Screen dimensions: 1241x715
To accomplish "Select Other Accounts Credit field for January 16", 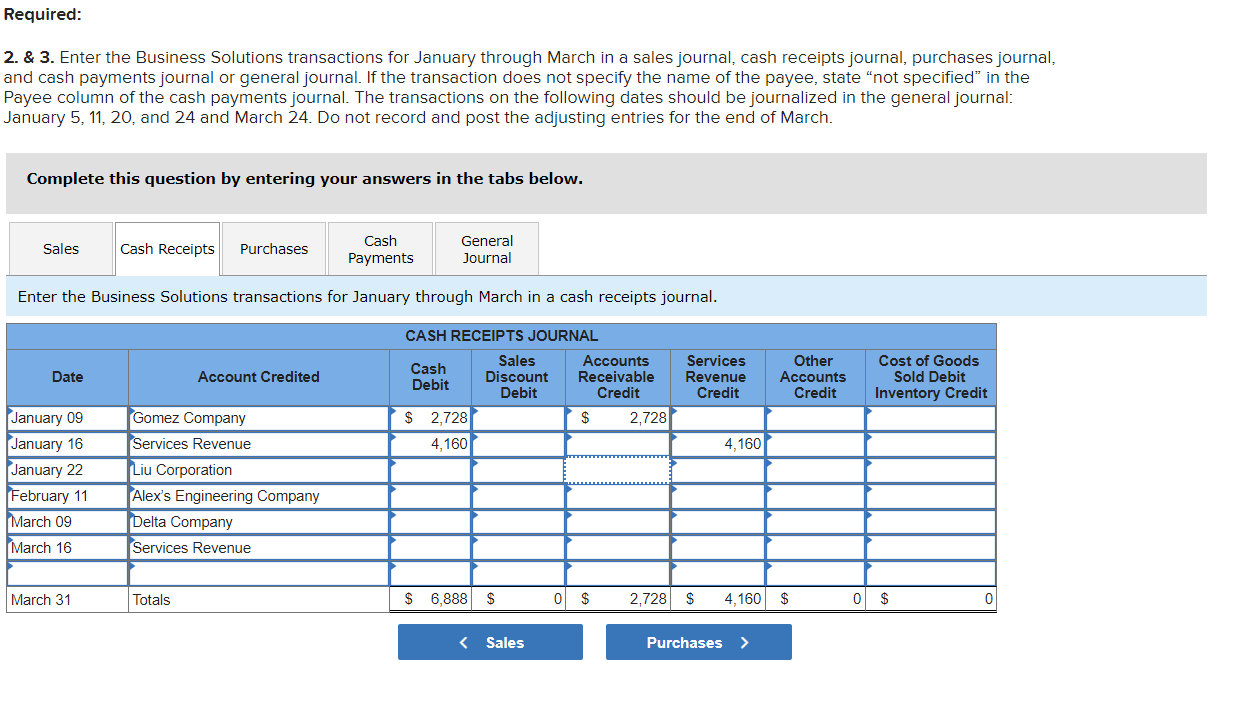I will (x=816, y=444).
